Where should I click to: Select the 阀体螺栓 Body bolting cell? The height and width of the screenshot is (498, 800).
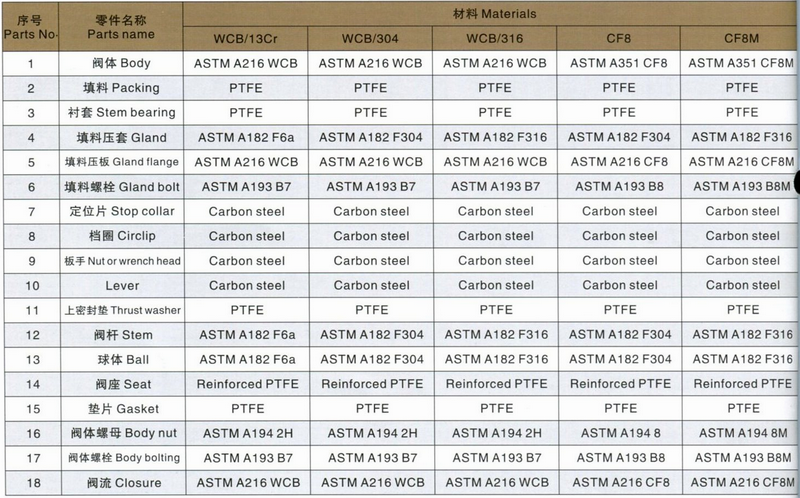click(122, 458)
